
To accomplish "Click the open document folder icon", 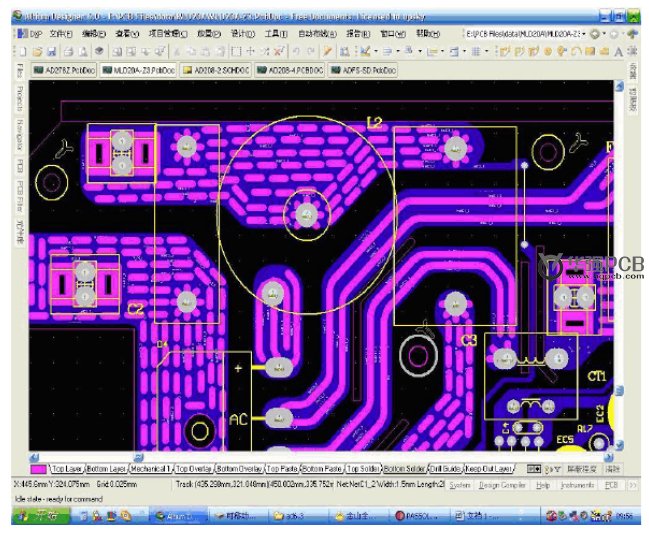I will (37, 51).
